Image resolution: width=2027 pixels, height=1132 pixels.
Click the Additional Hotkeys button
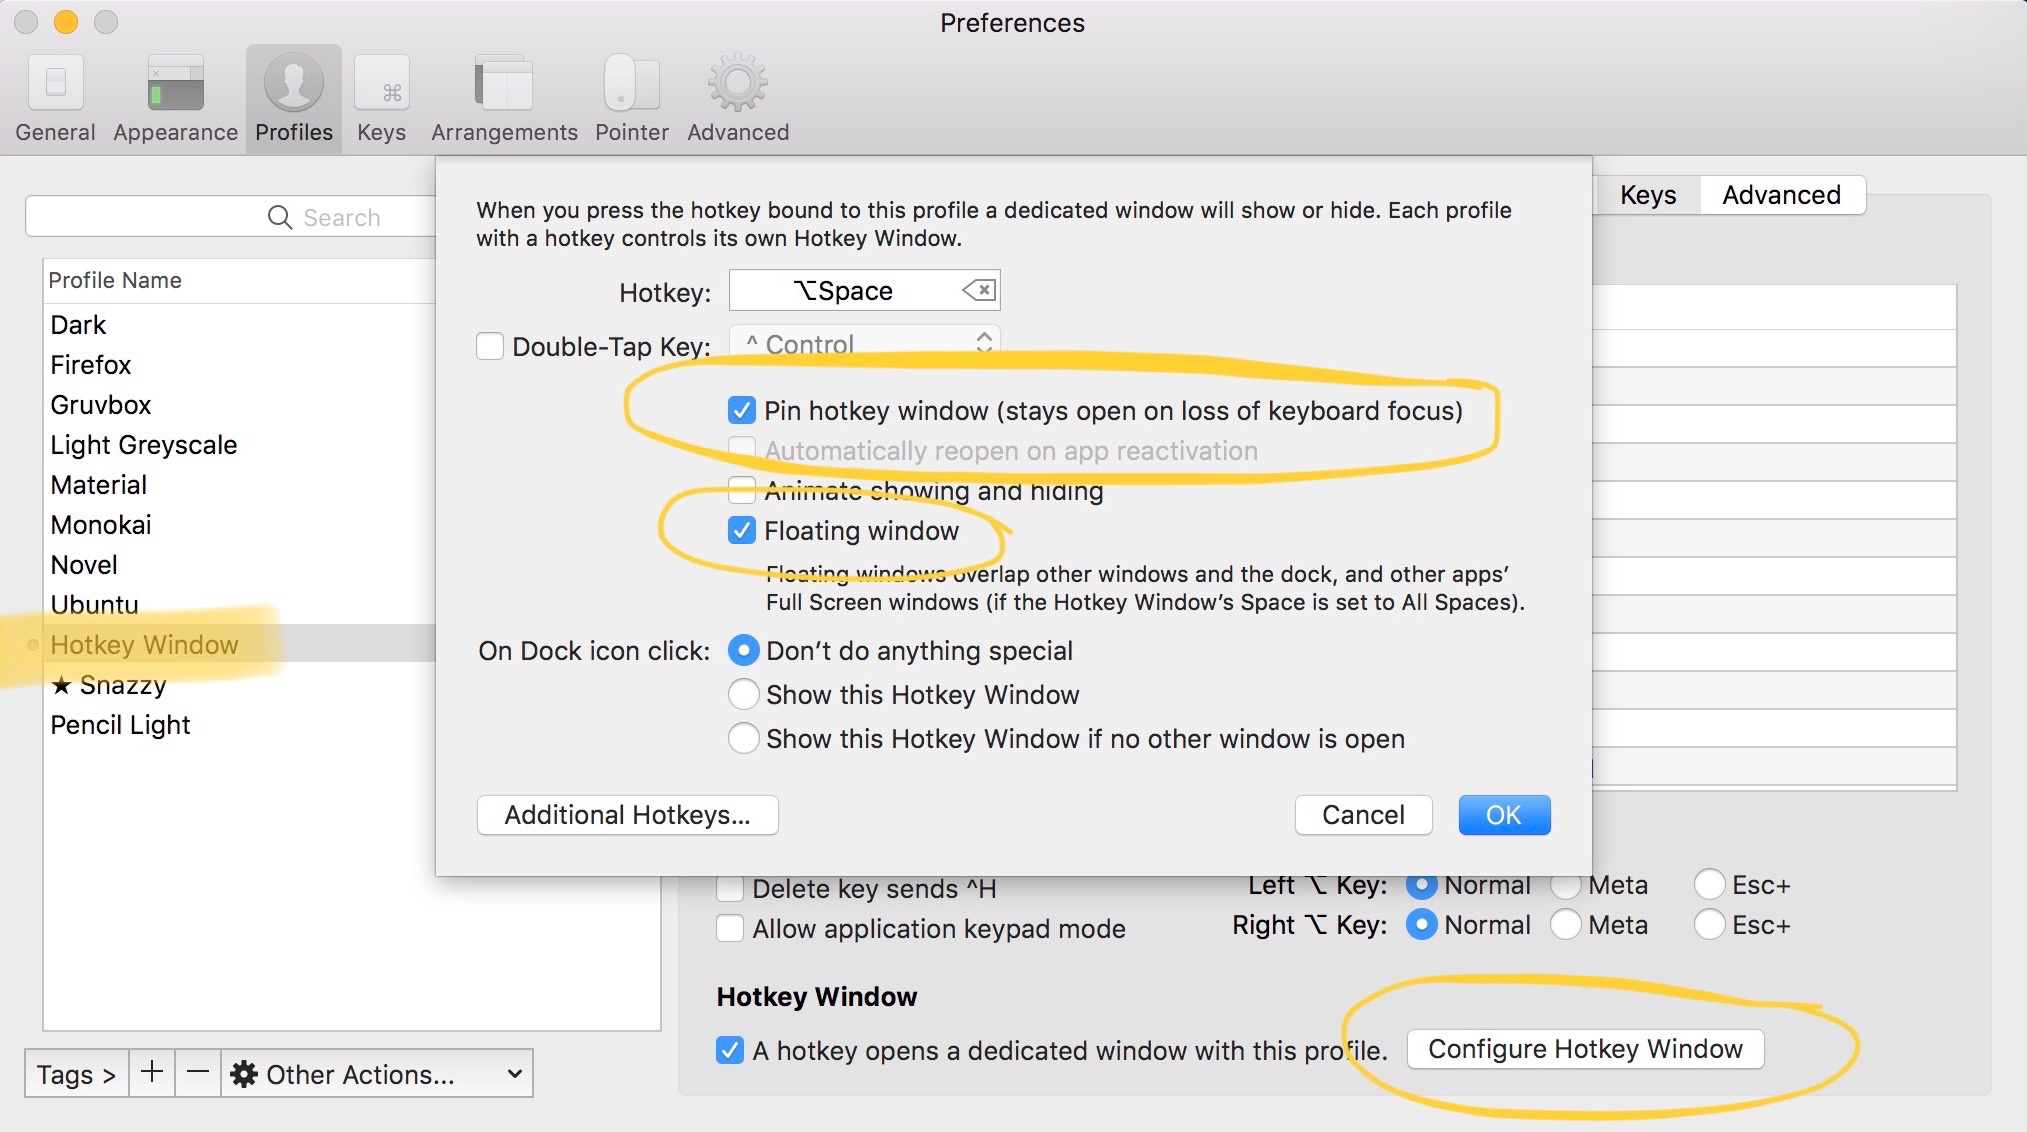(x=627, y=815)
